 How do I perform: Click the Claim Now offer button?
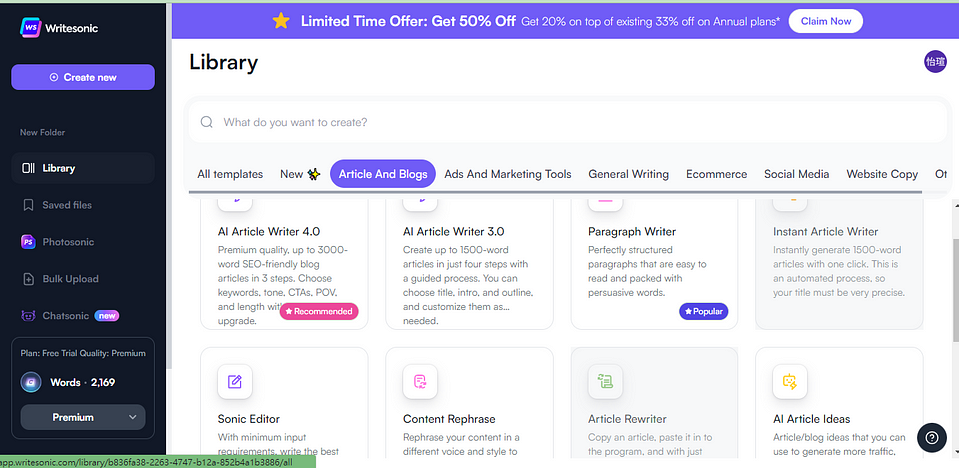point(825,21)
